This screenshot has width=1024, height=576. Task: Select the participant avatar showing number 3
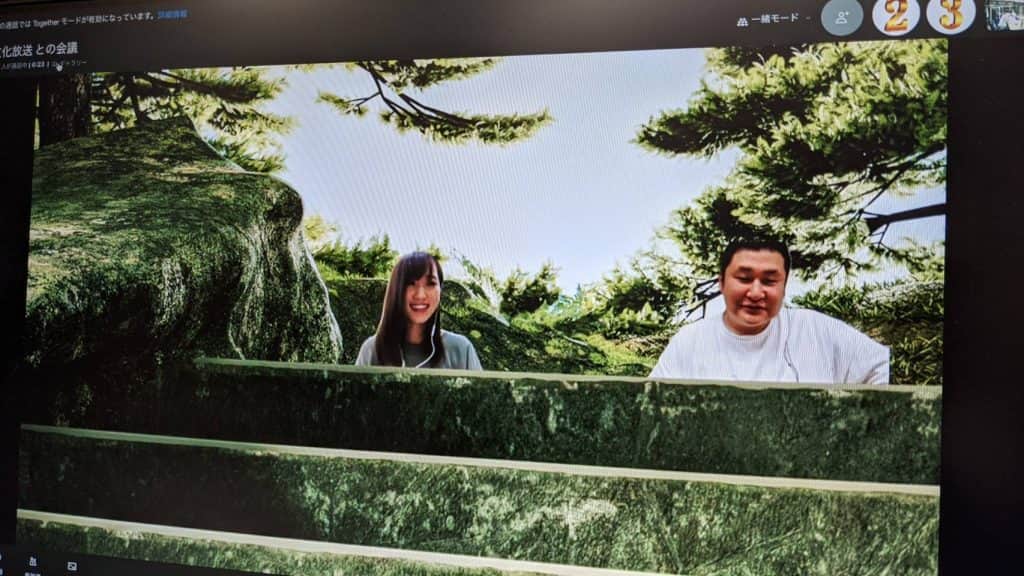950,16
